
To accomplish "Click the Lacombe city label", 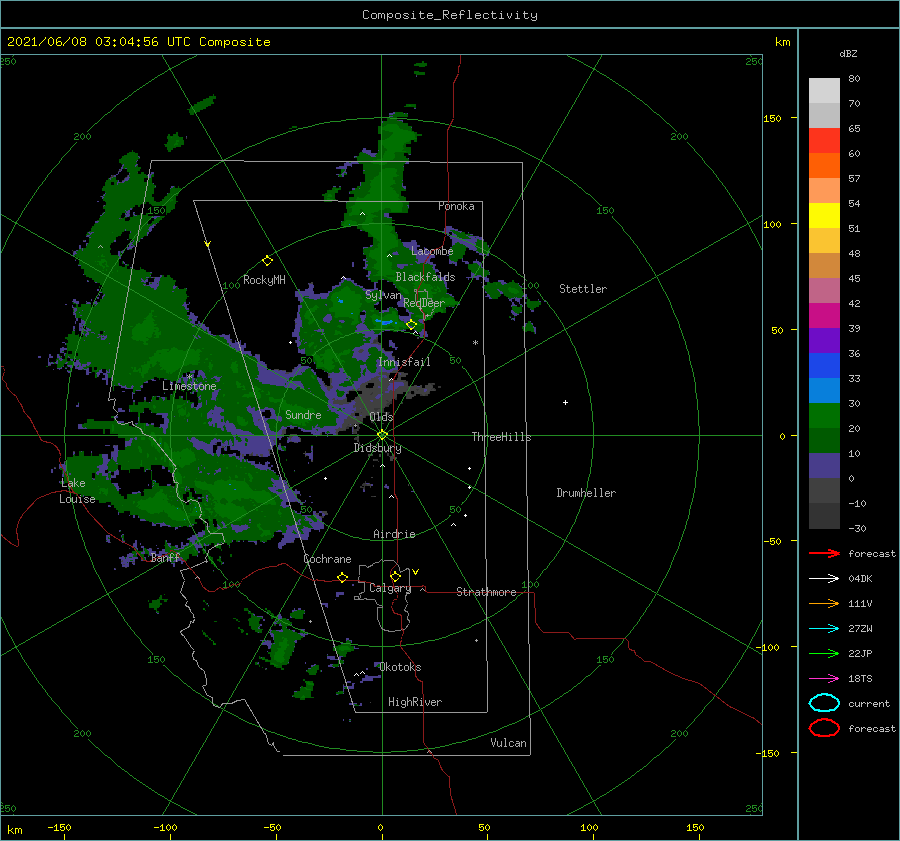I will tap(432, 251).
